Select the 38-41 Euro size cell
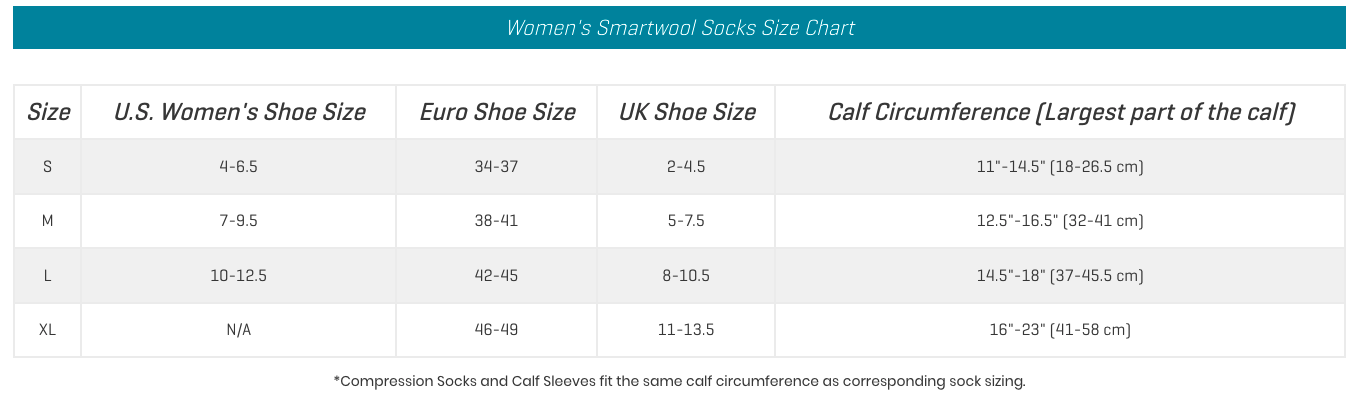The image size is (1365, 405). (497, 221)
